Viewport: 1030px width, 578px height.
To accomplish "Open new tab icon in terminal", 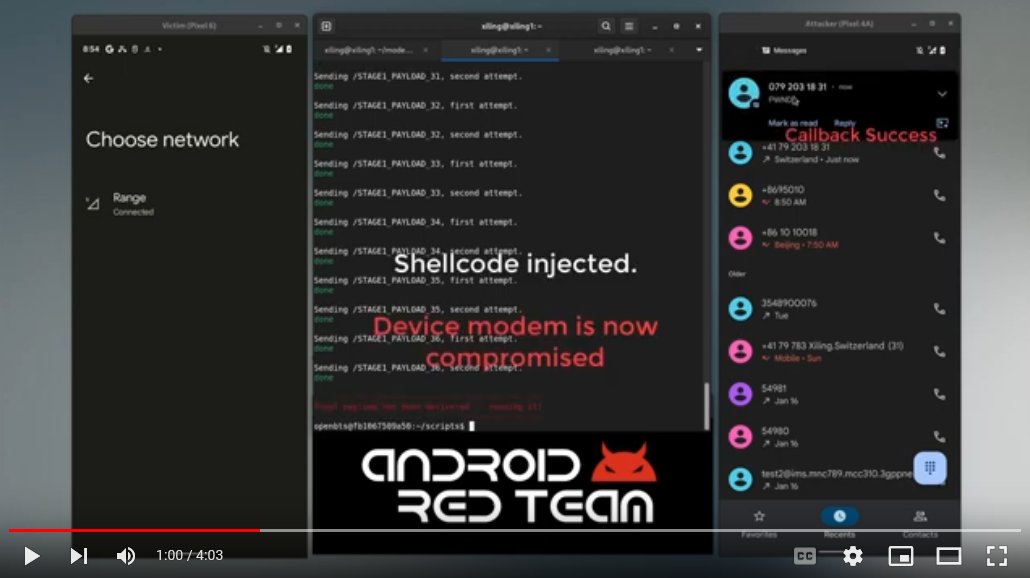I will [x=326, y=26].
